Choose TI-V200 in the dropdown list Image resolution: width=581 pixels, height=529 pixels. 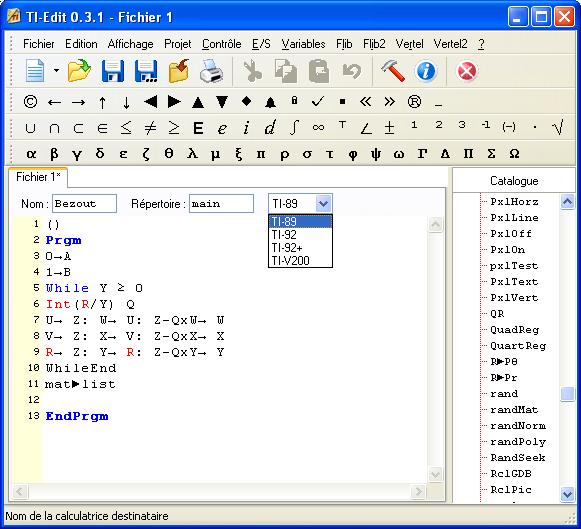[x=300, y=260]
